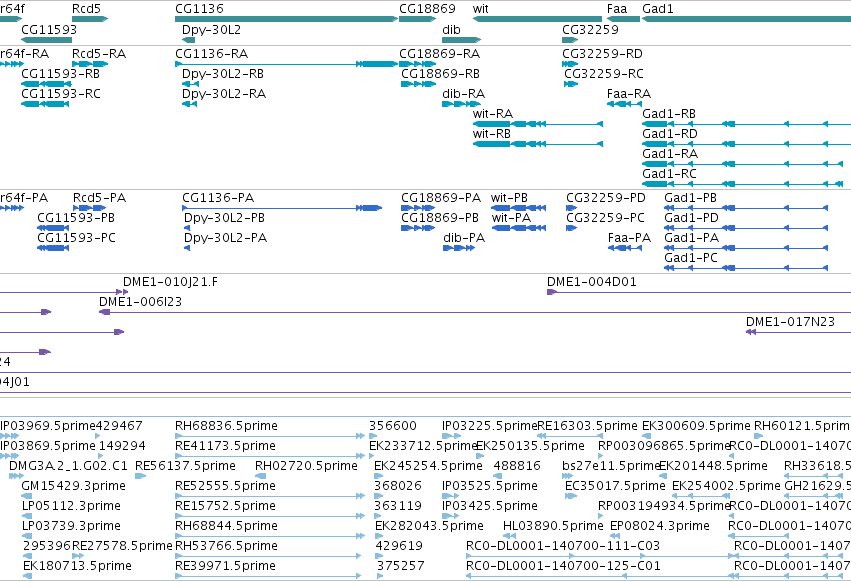The width and height of the screenshot is (851, 581).
Task: Select transcript Faa-RA
Action: point(624,104)
